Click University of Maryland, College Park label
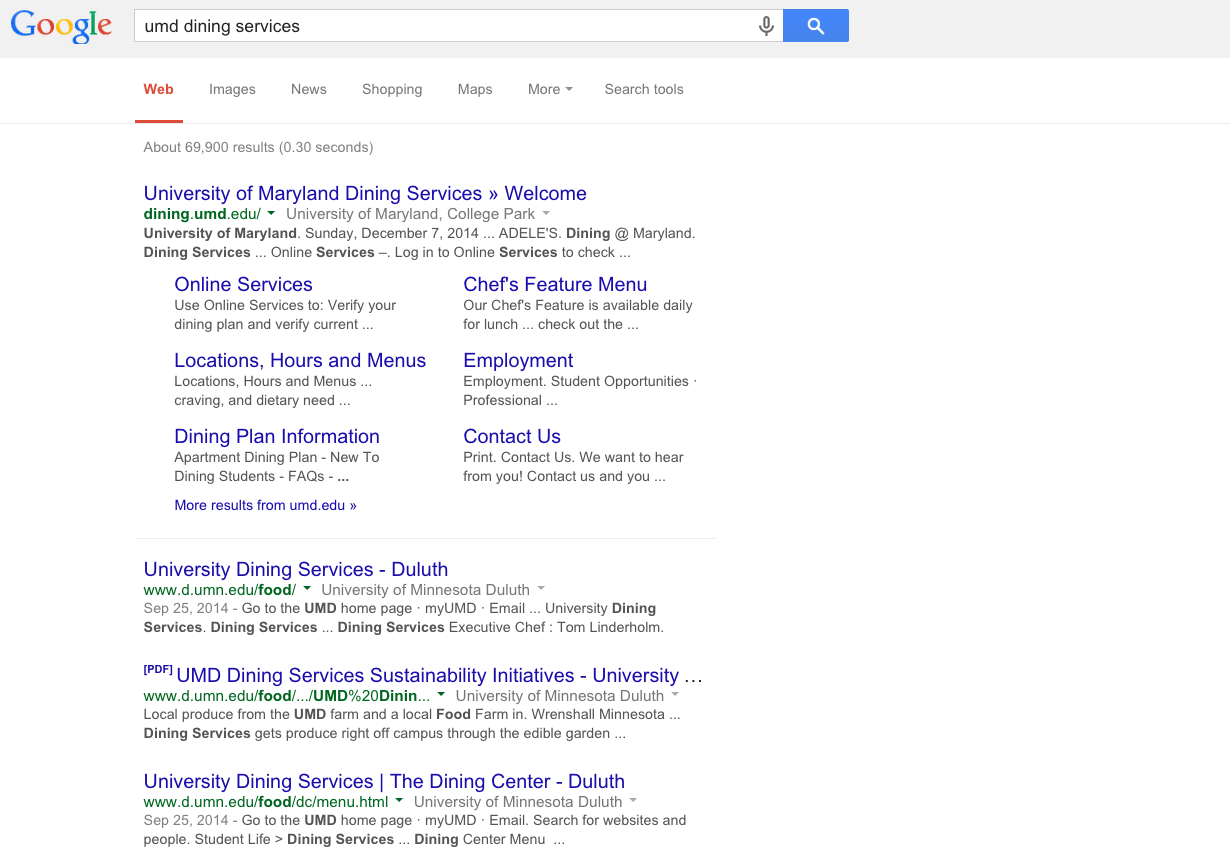This screenshot has height=863, width=1230. (x=411, y=214)
